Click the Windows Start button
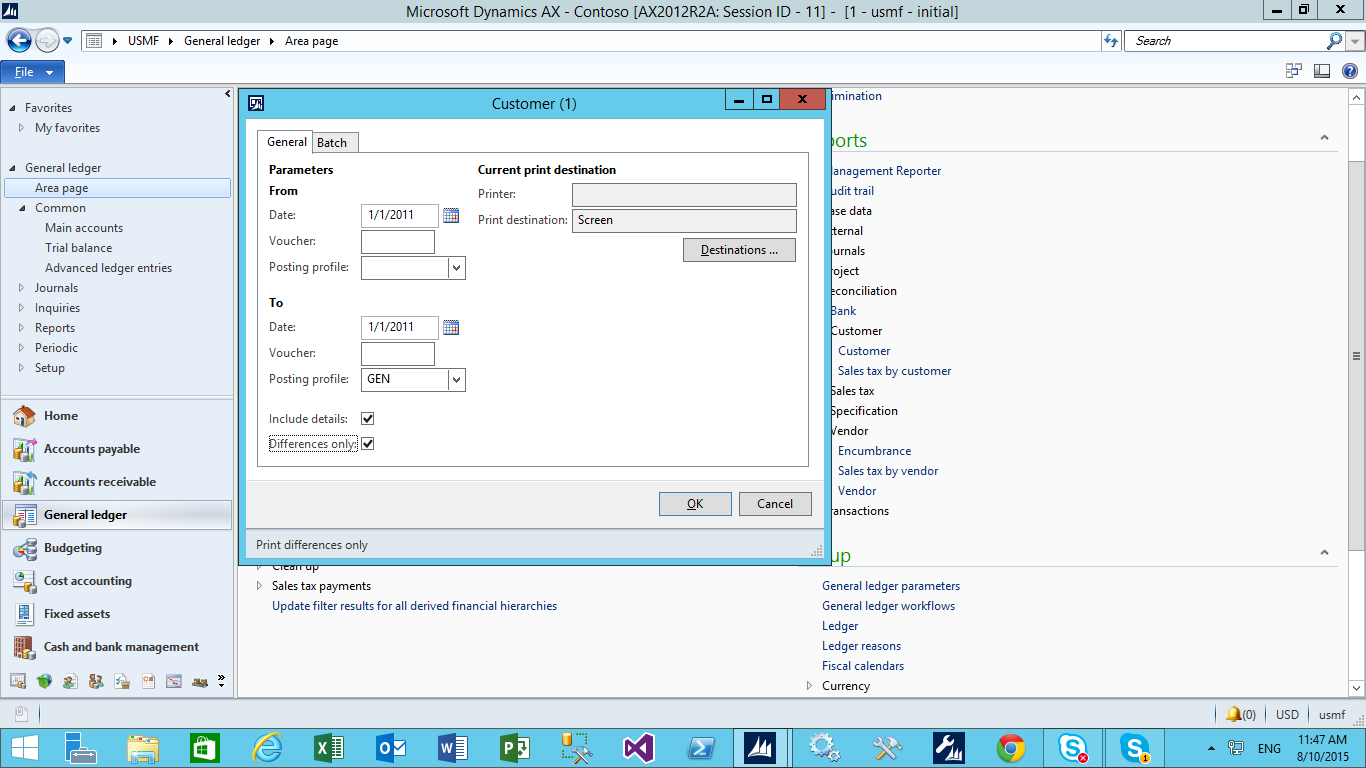The image size is (1366, 768). pyautogui.click(x=25, y=748)
